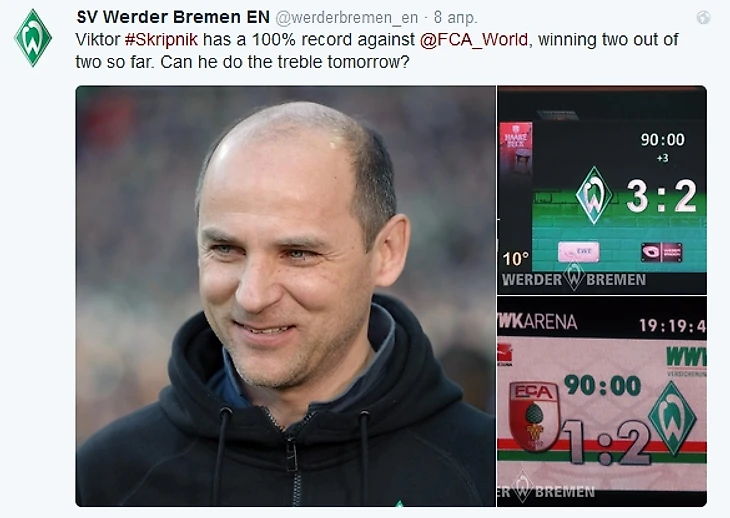Open the @werderbremen_en handle link
Image resolution: width=730 pixels, height=518 pixels.
point(346,18)
